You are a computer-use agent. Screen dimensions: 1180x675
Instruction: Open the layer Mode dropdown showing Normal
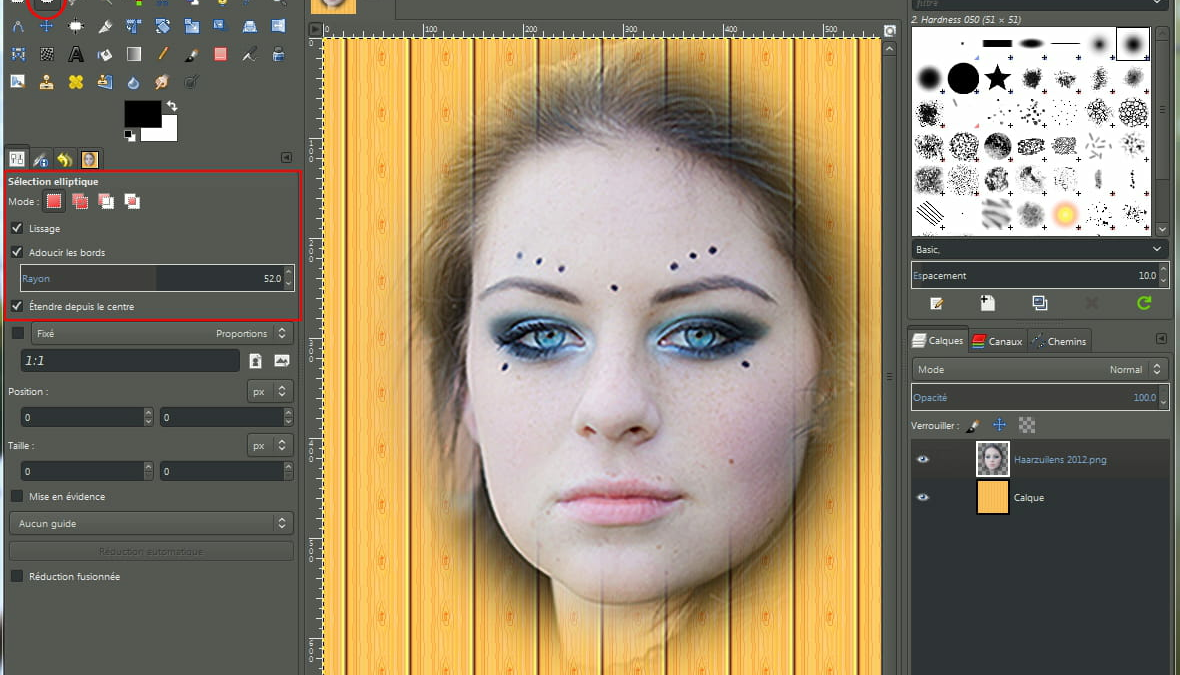click(x=1039, y=369)
